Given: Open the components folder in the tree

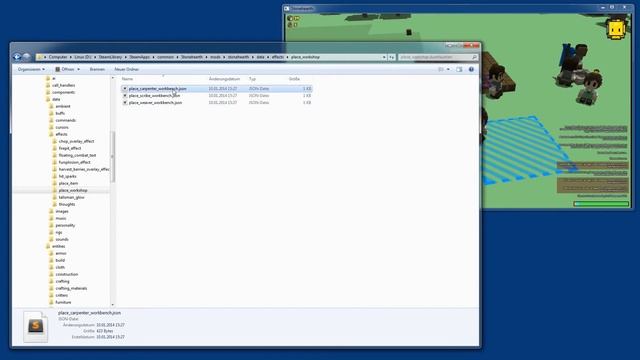Looking at the screenshot, I should click(x=63, y=92).
